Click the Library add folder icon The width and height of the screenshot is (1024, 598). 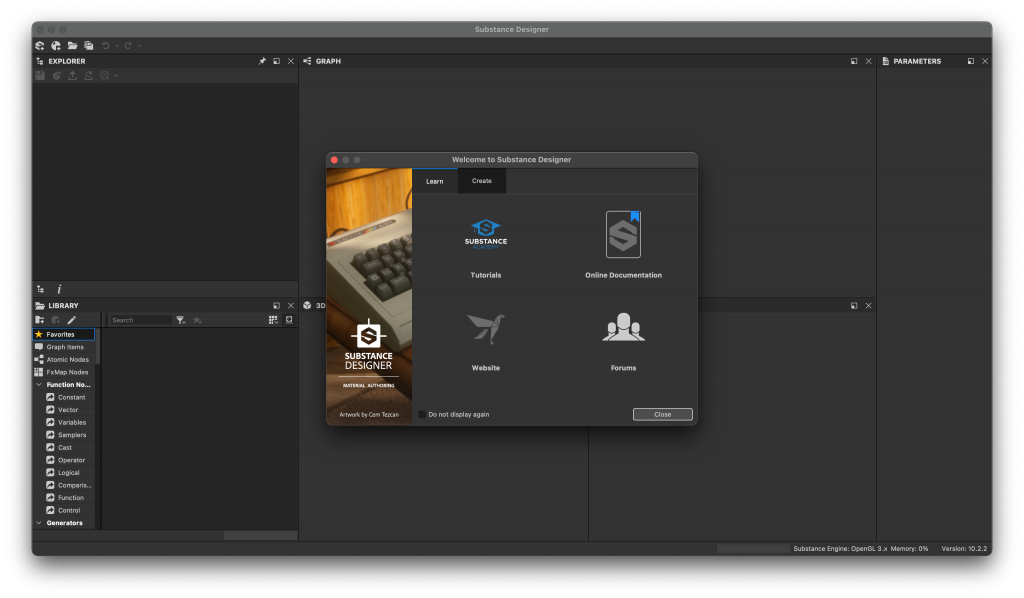[x=40, y=320]
